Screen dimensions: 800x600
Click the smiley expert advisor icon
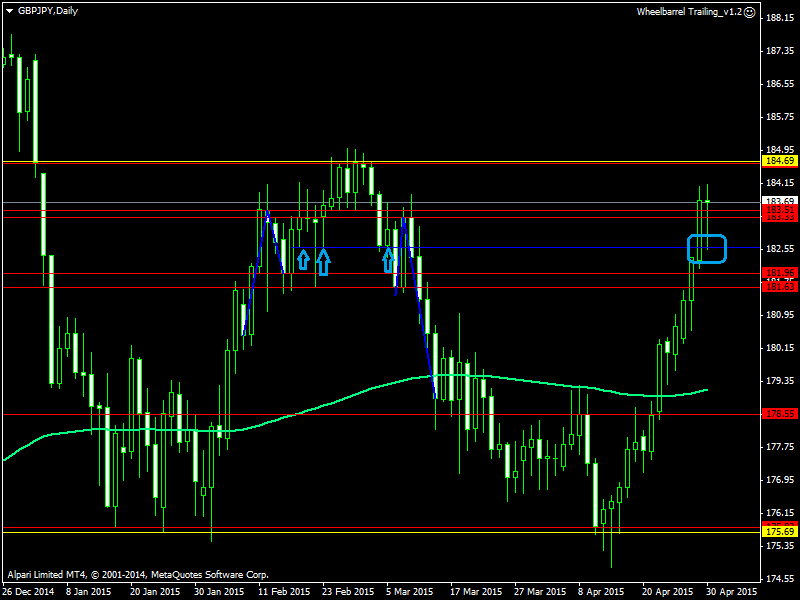point(749,12)
